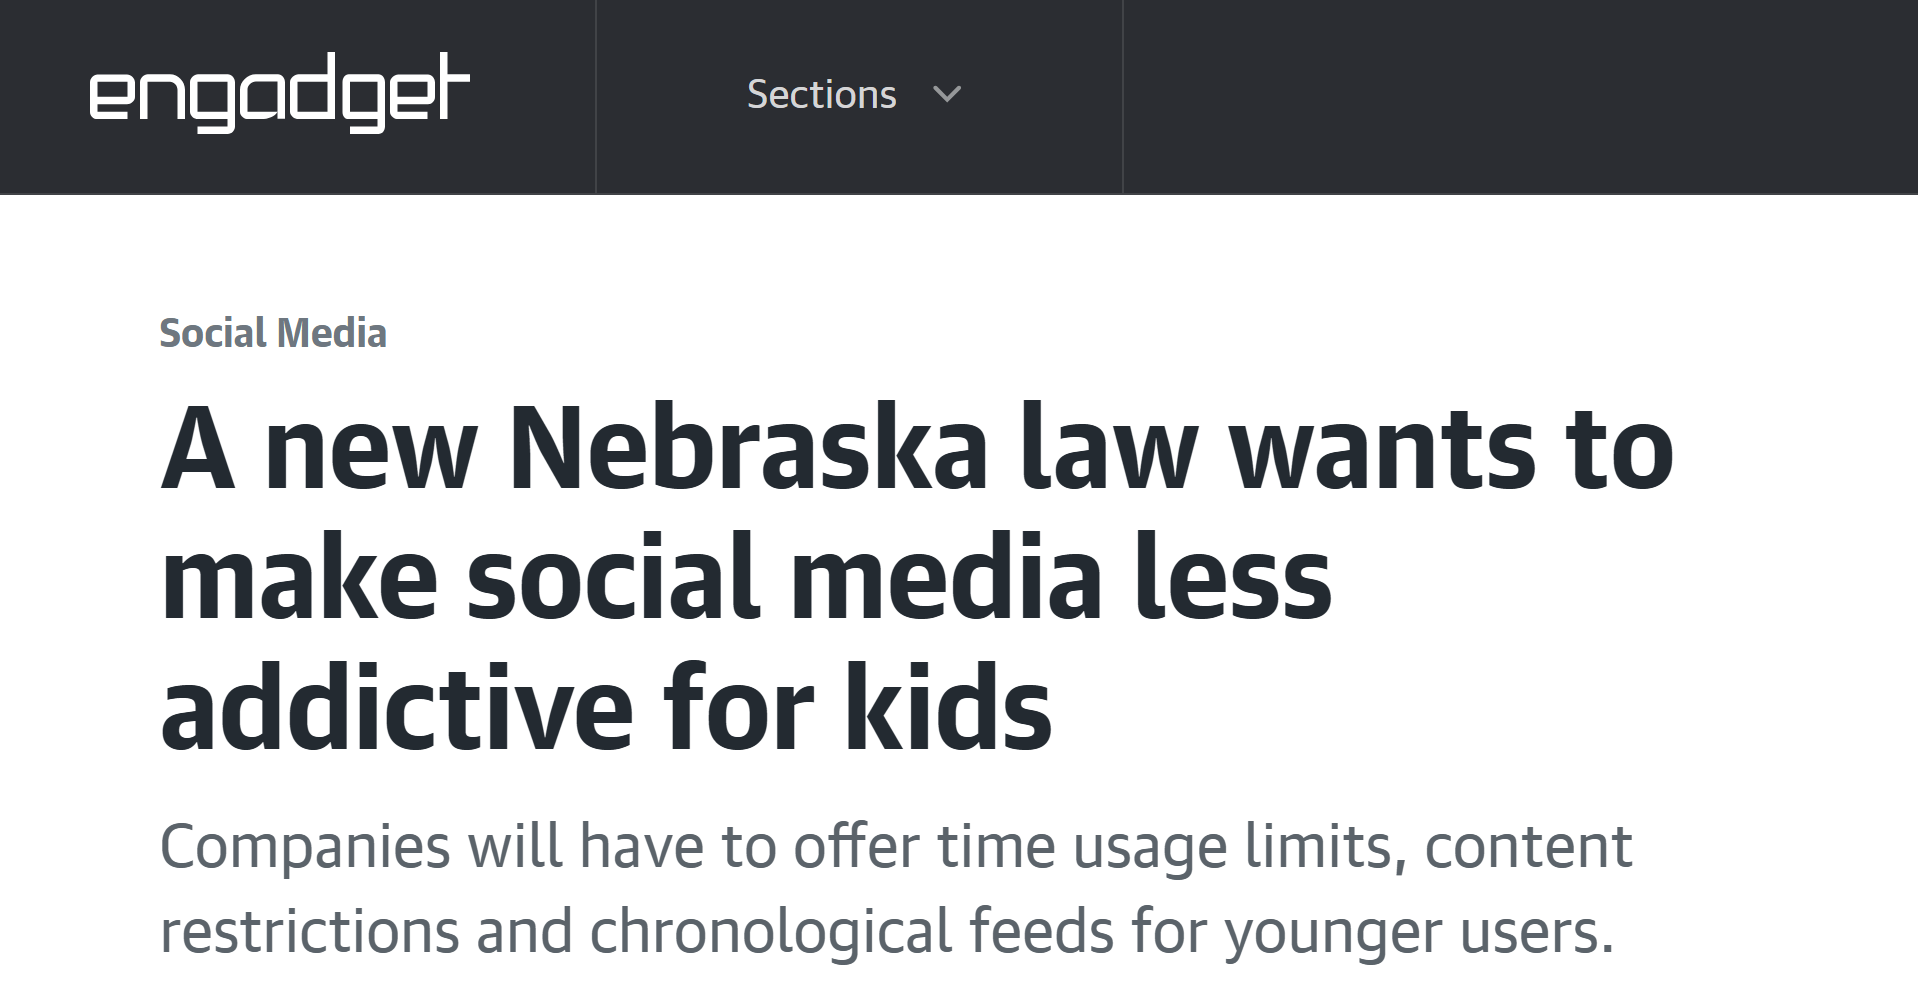The width and height of the screenshot is (1918, 995).
Task: Click subheading line starting "restrictions and chronological"
Action: tap(886, 932)
